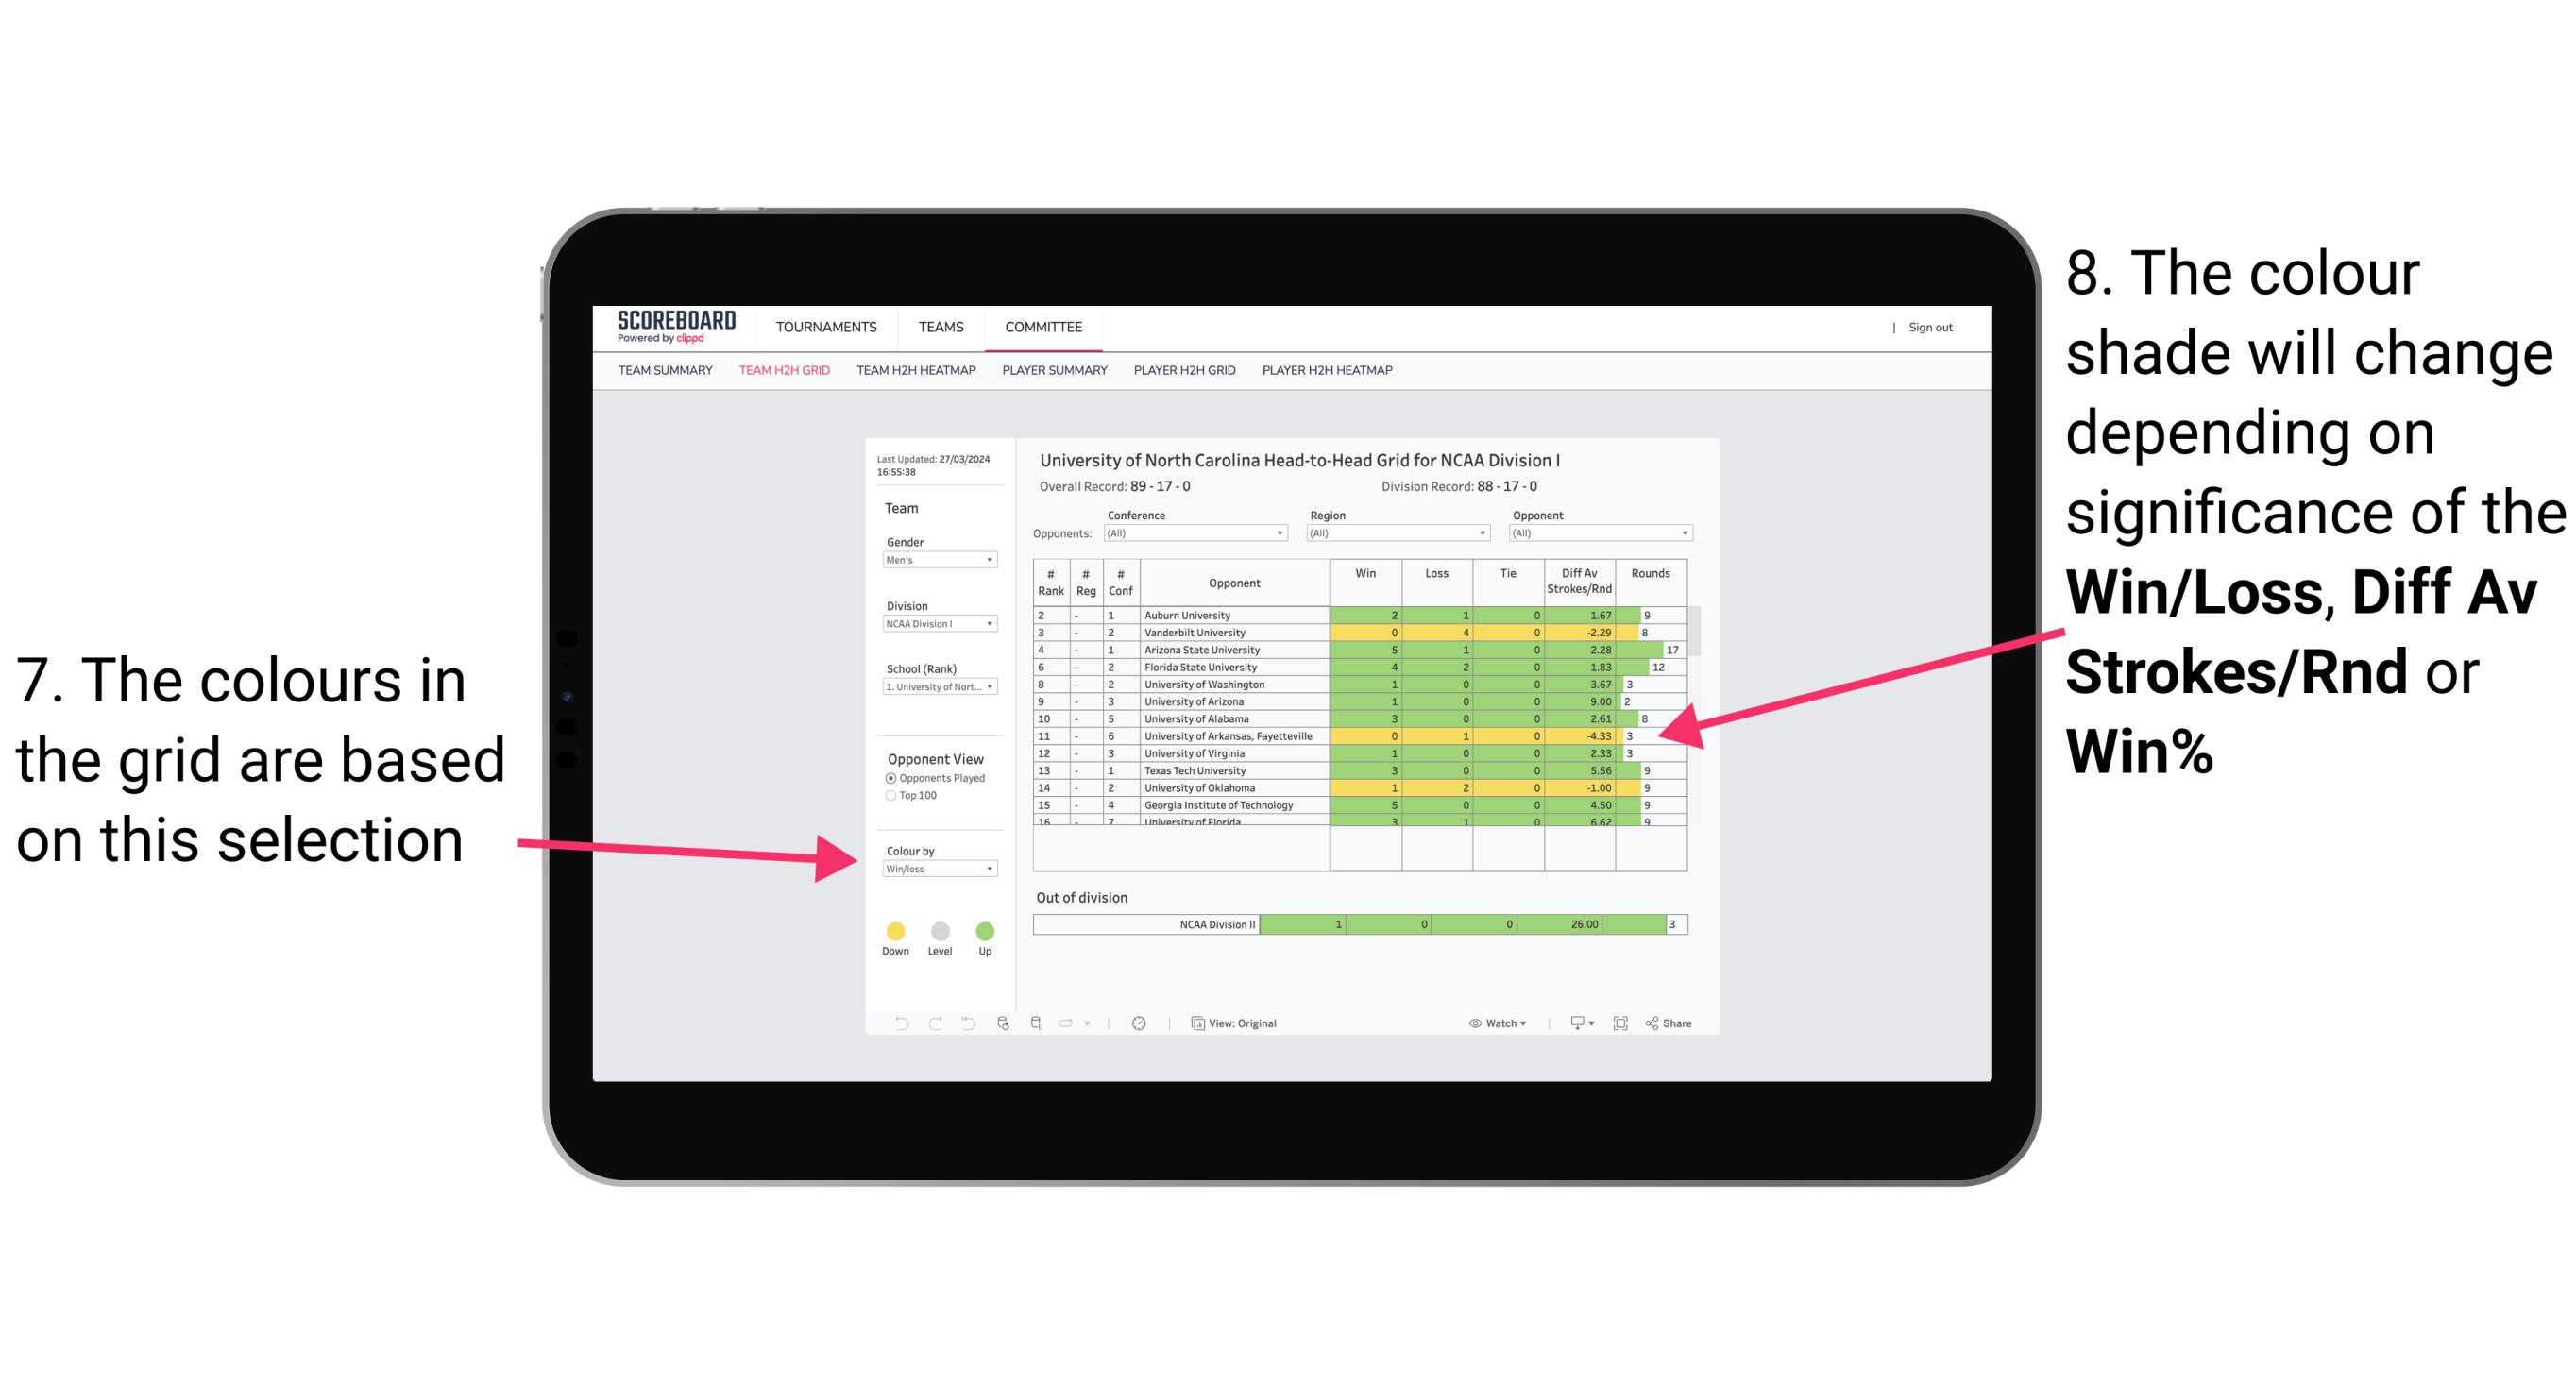The height and width of the screenshot is (1386, 2576).
Task: Click the Watch mode icon
Action: pos(1470,1023)
